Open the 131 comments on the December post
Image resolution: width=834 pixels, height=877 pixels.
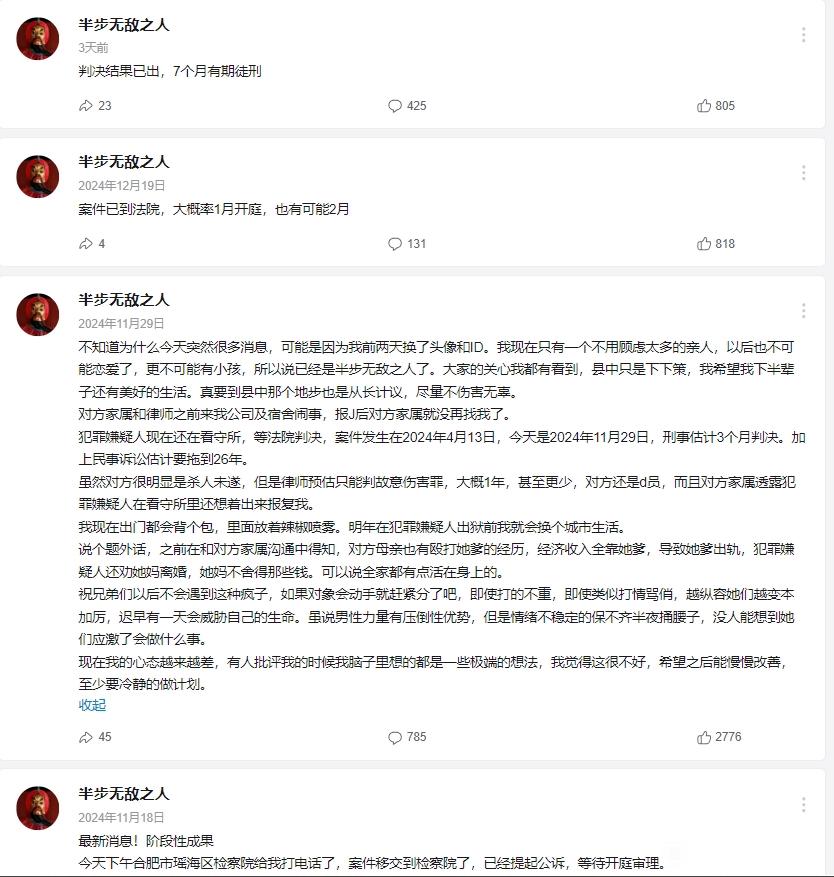click(x=407, y=244)
